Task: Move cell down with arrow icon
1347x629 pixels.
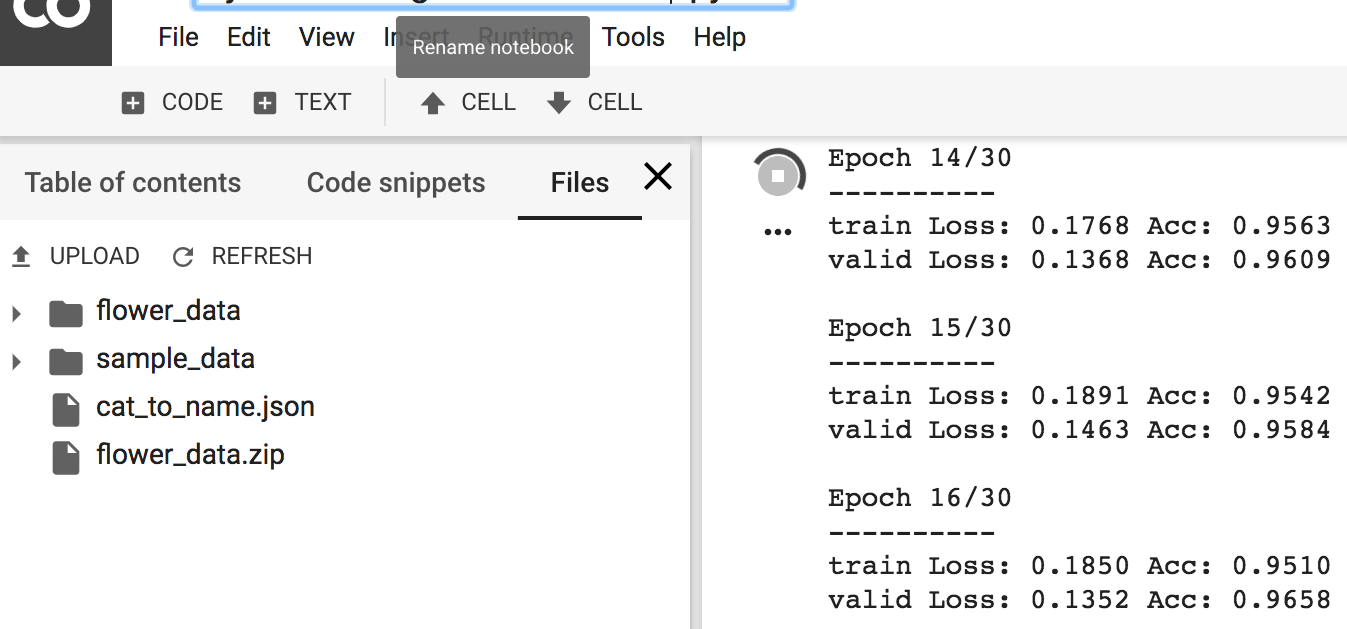Action: (559, 103)
